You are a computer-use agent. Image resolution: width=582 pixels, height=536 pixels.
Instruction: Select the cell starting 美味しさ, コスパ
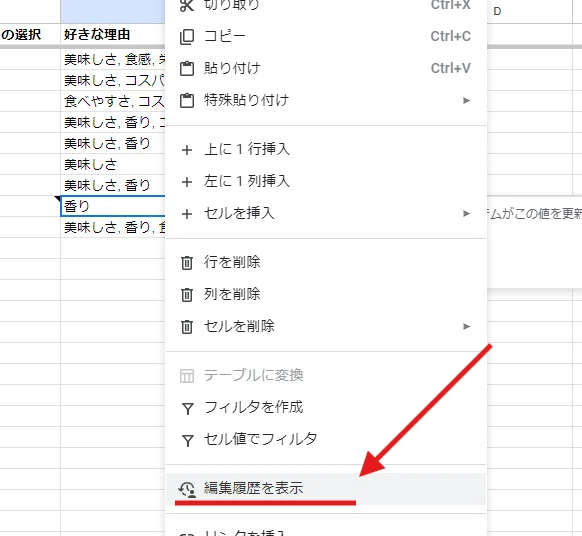[113, 80]
